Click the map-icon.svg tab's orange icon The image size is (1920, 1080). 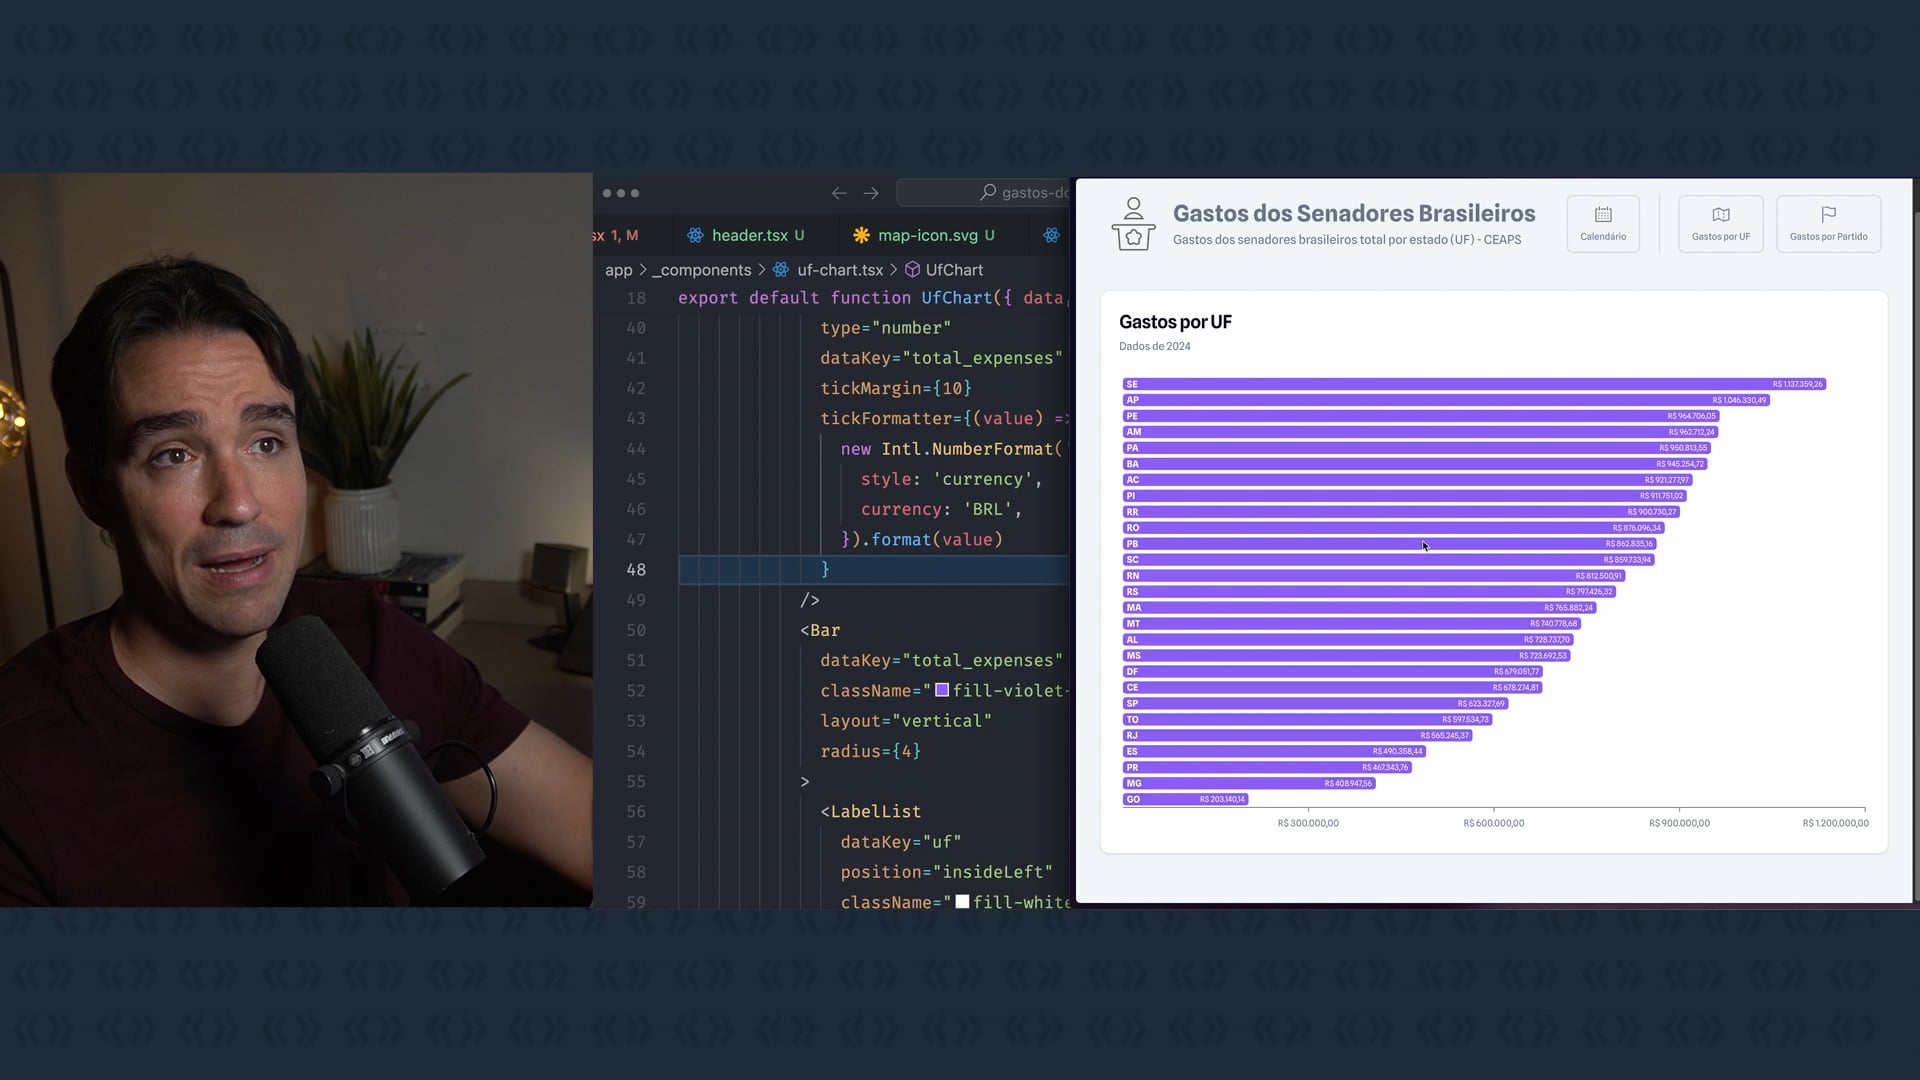[861, 235]
